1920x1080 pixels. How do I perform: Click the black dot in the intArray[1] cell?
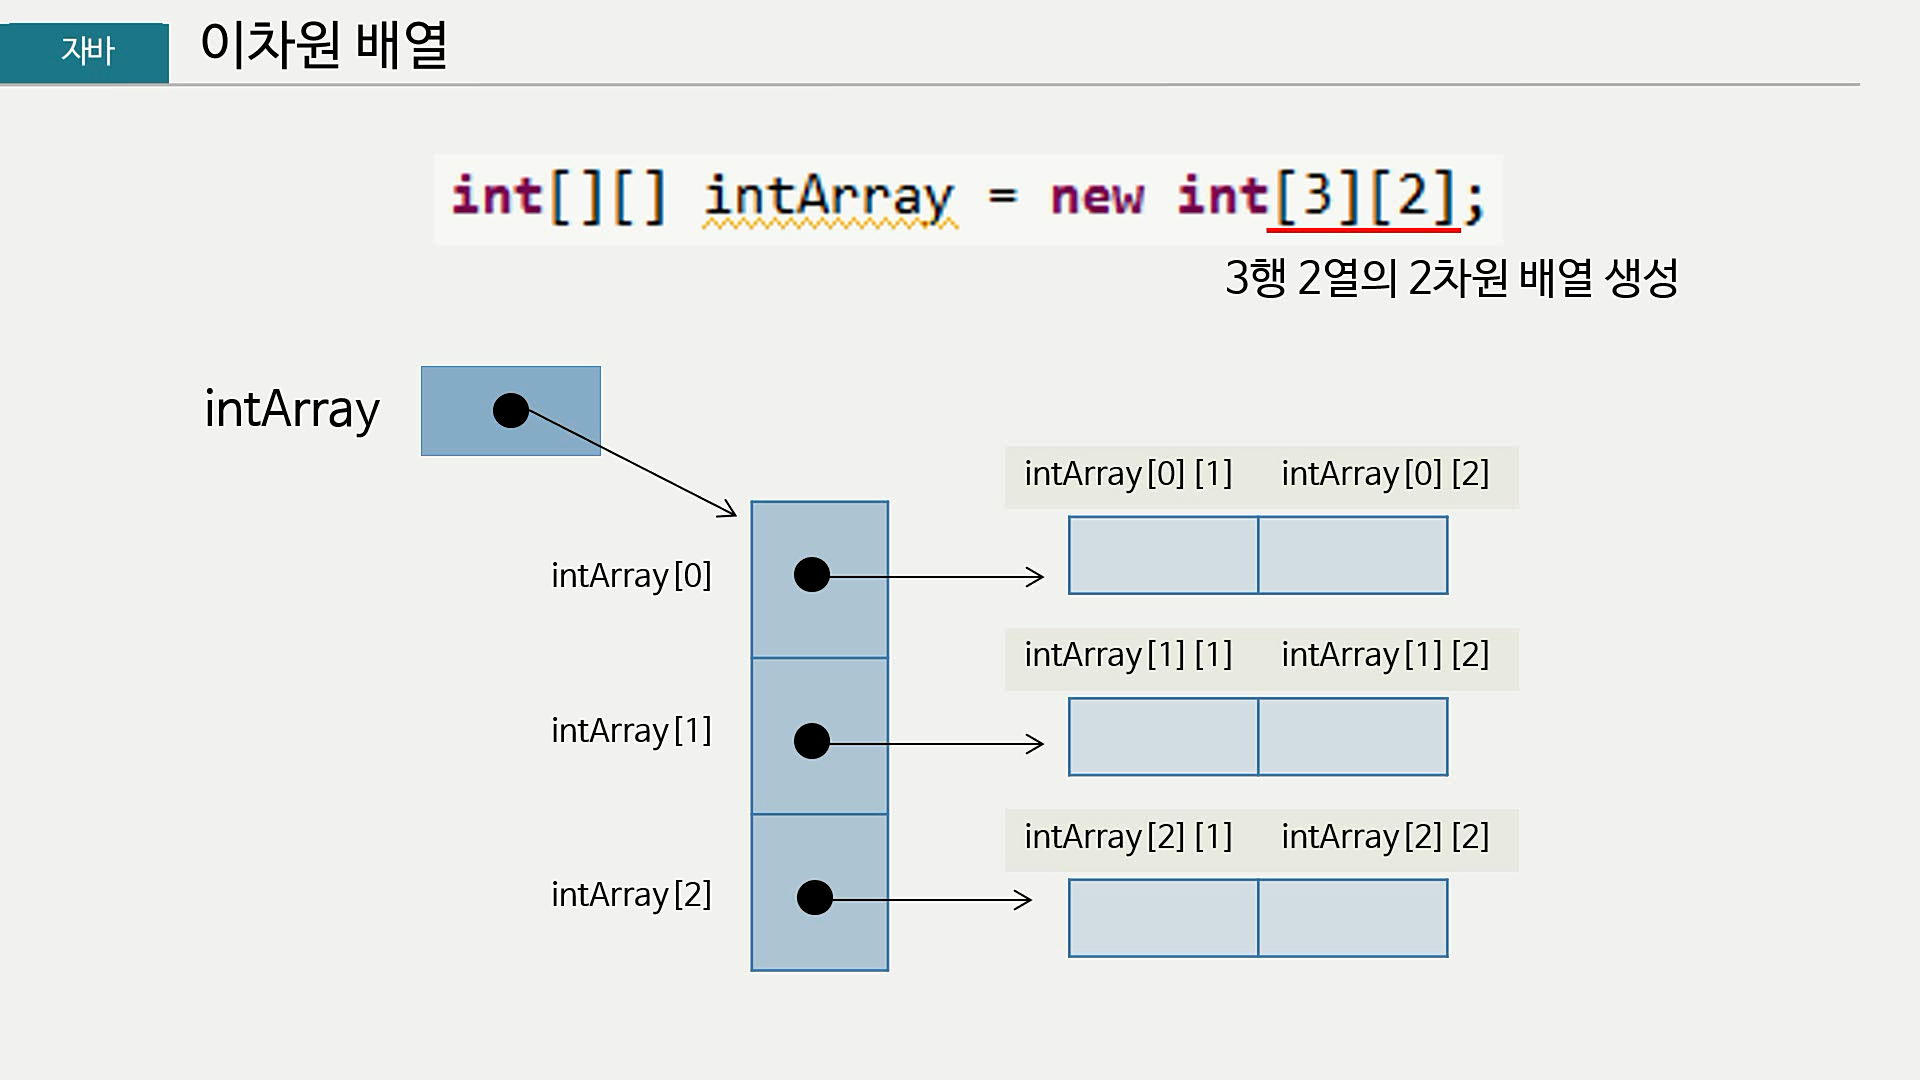(811, 741)
